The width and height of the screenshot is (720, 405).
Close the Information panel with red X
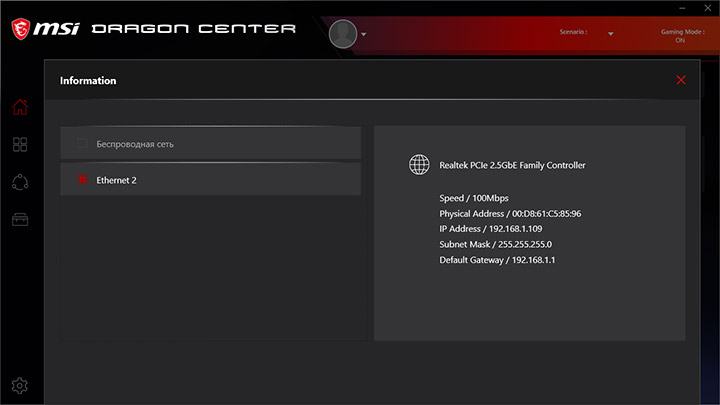coord(681,80)
